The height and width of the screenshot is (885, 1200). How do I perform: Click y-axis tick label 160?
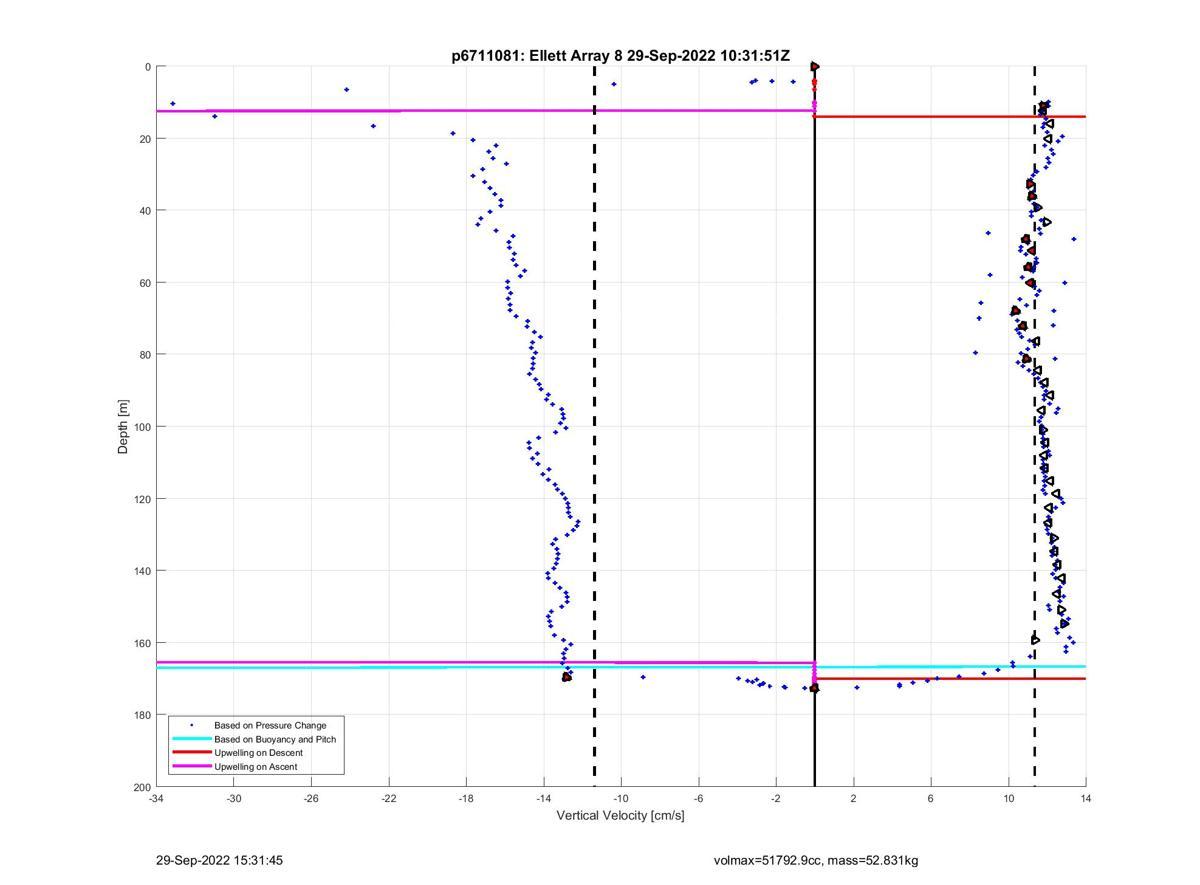142,643
